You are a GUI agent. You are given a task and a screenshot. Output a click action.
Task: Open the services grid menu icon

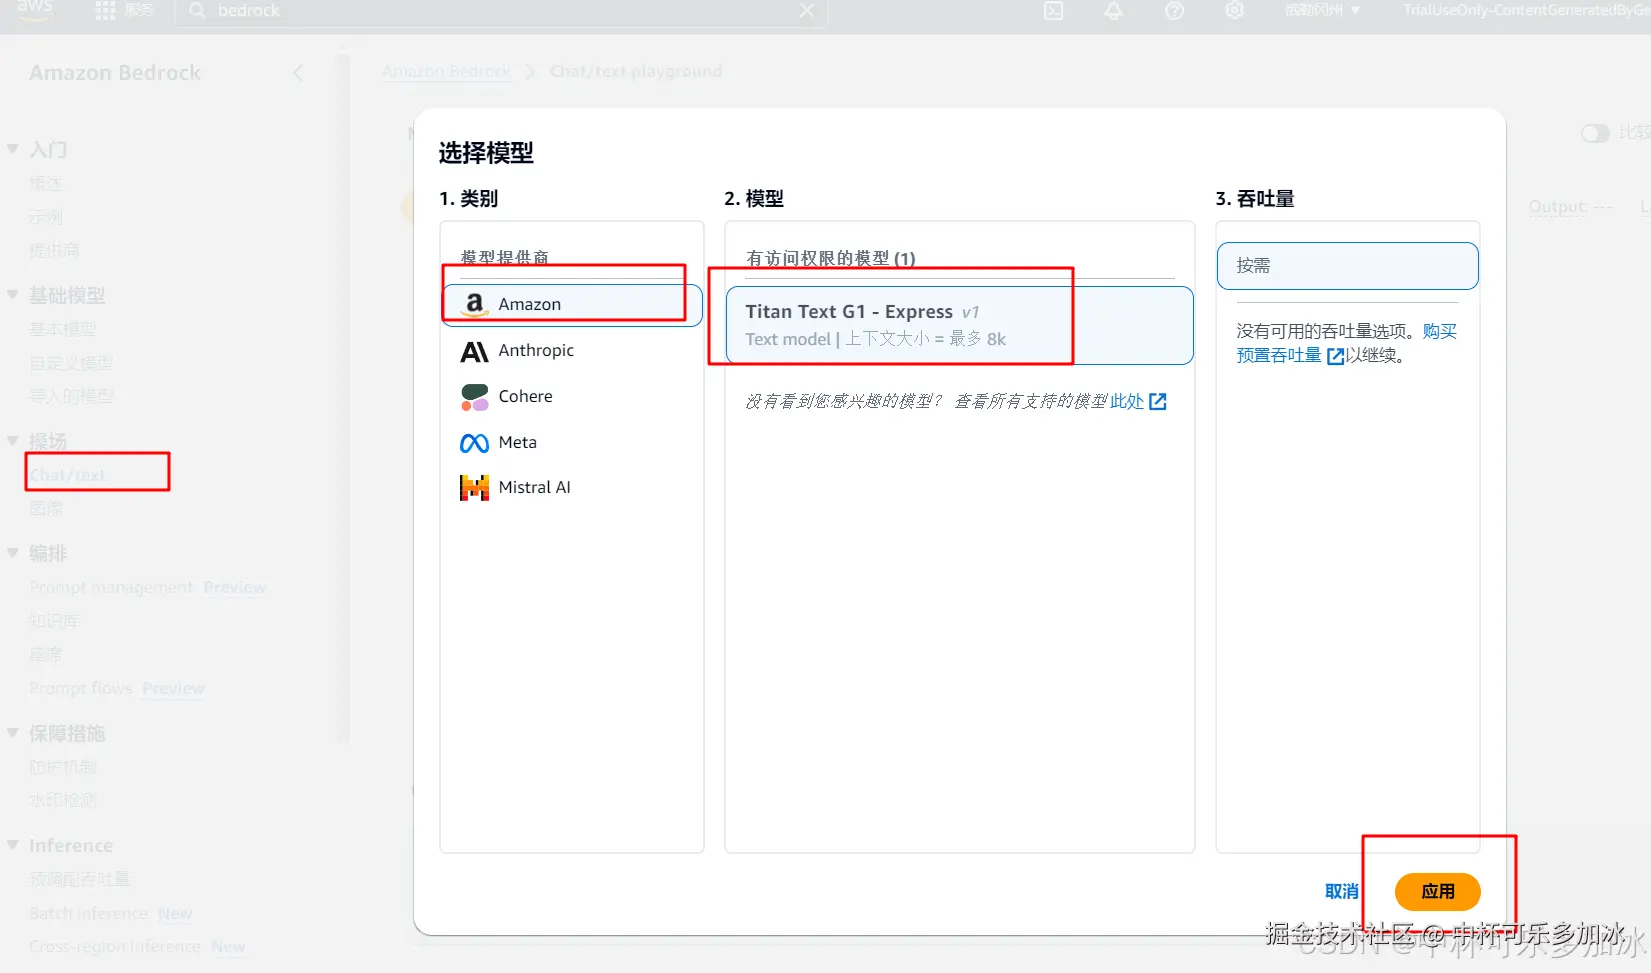[105, 10]
